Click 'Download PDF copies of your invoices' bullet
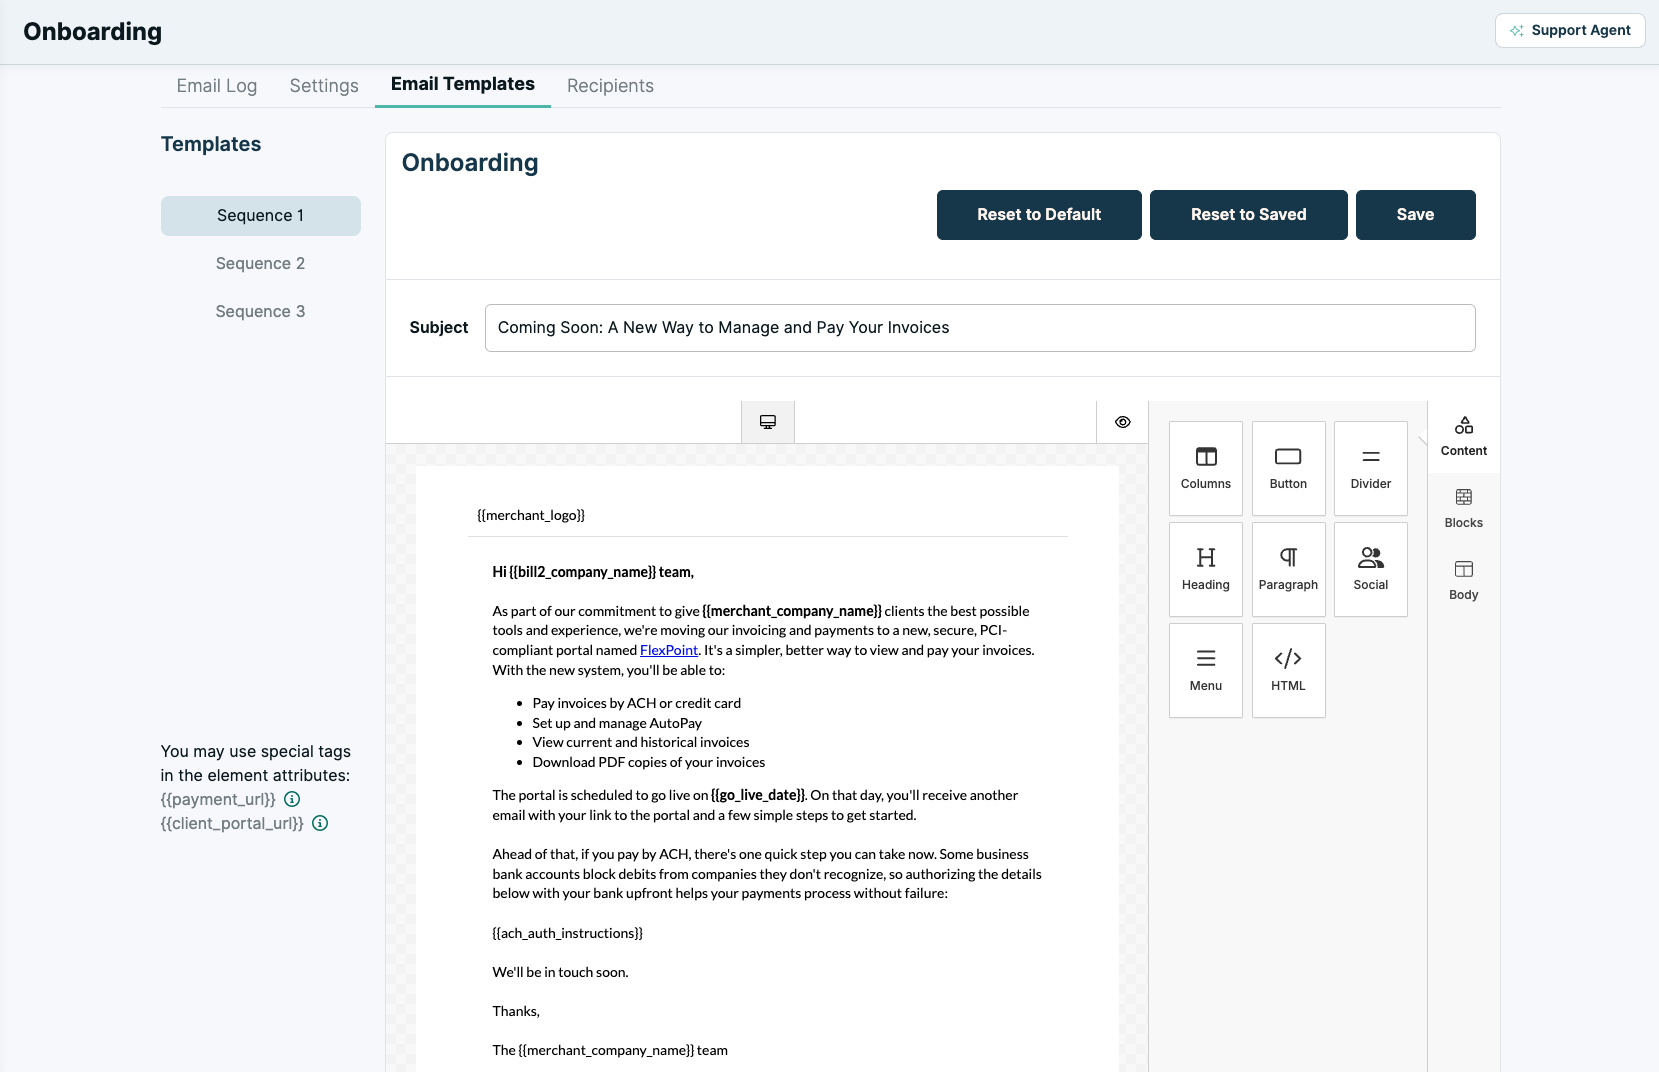Viewport: 1659px width, 1072px height. tap(649, 762)
